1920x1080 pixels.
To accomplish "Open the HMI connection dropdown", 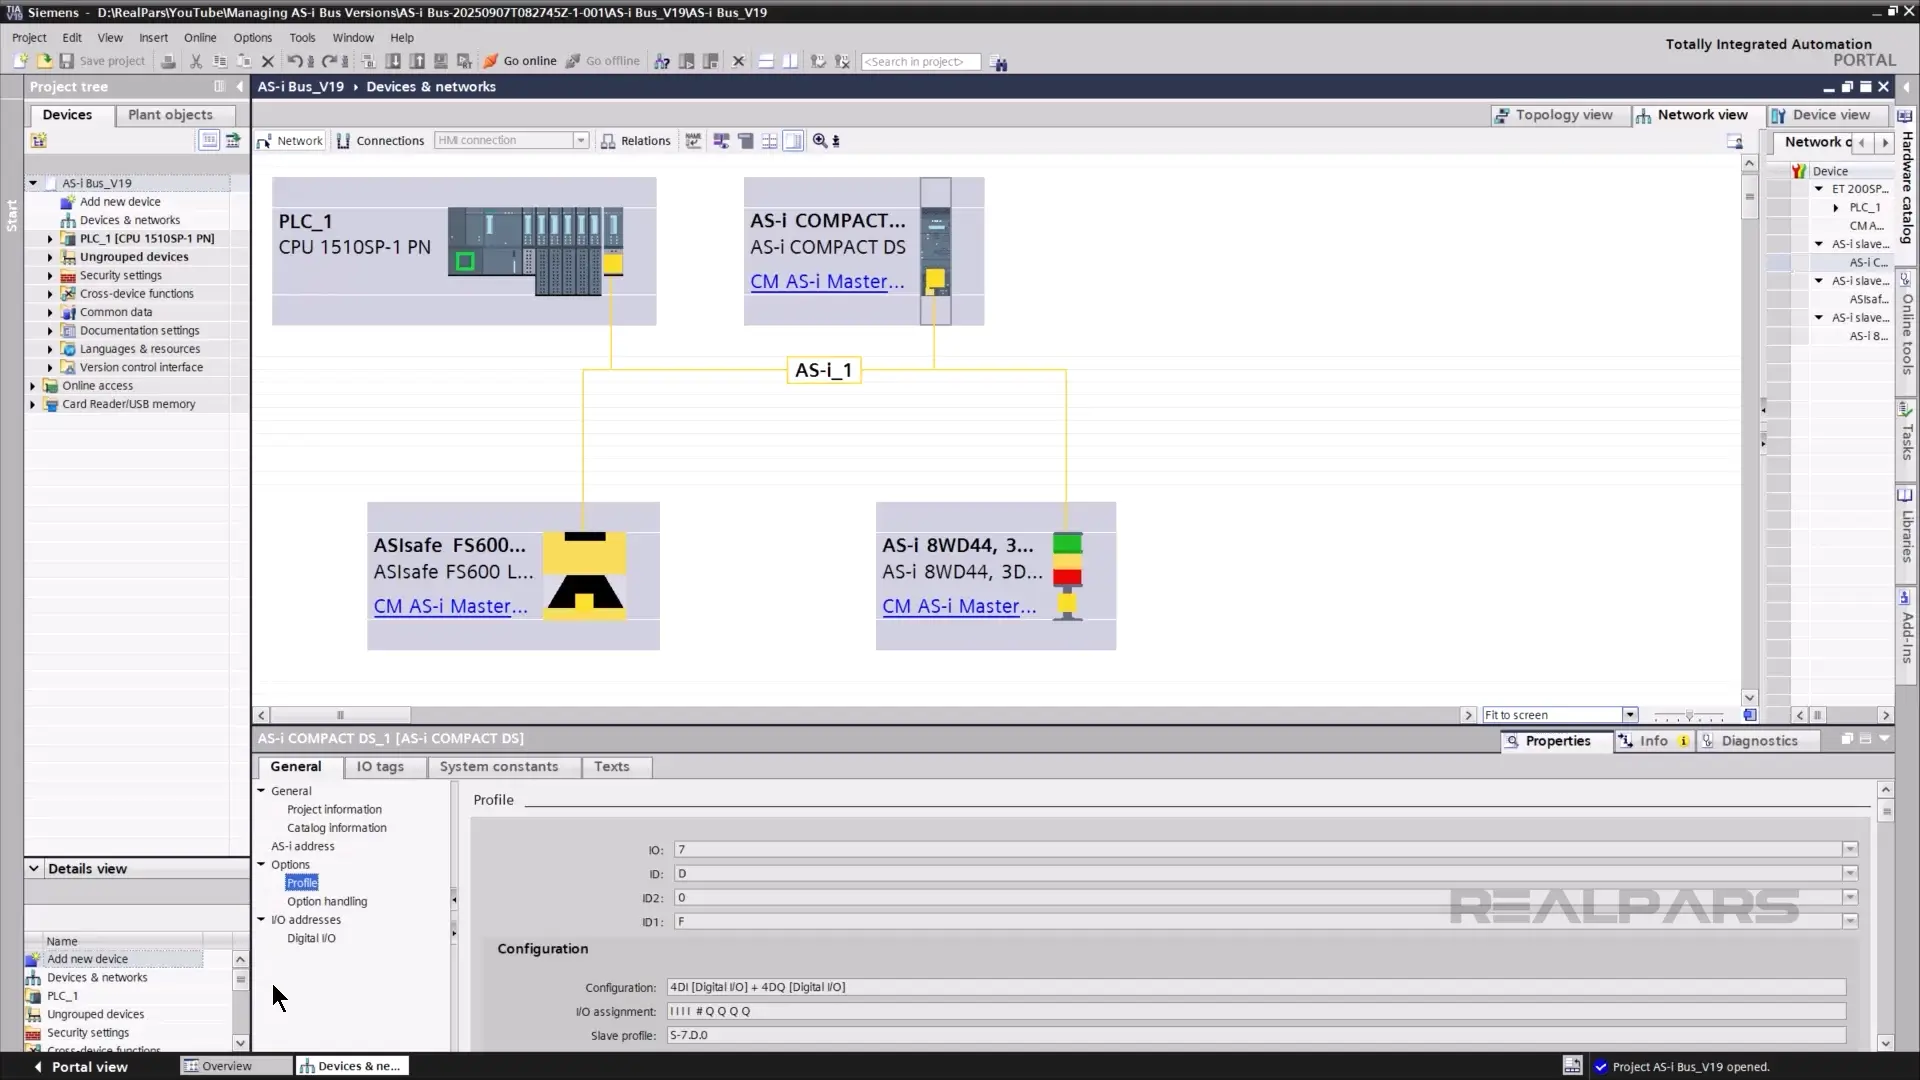I will click(580, 141).
